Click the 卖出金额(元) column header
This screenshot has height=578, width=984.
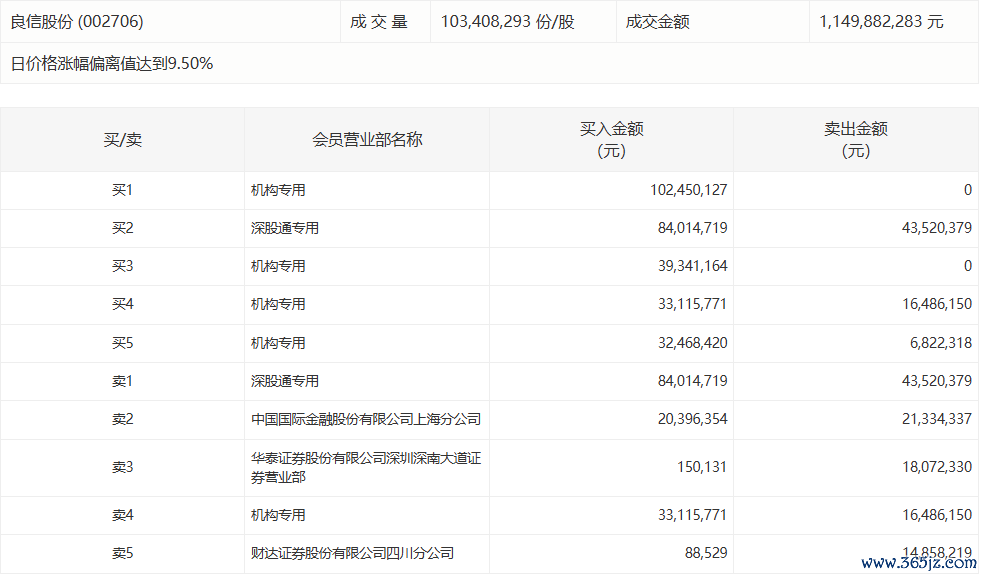click(x=855, y=140)
